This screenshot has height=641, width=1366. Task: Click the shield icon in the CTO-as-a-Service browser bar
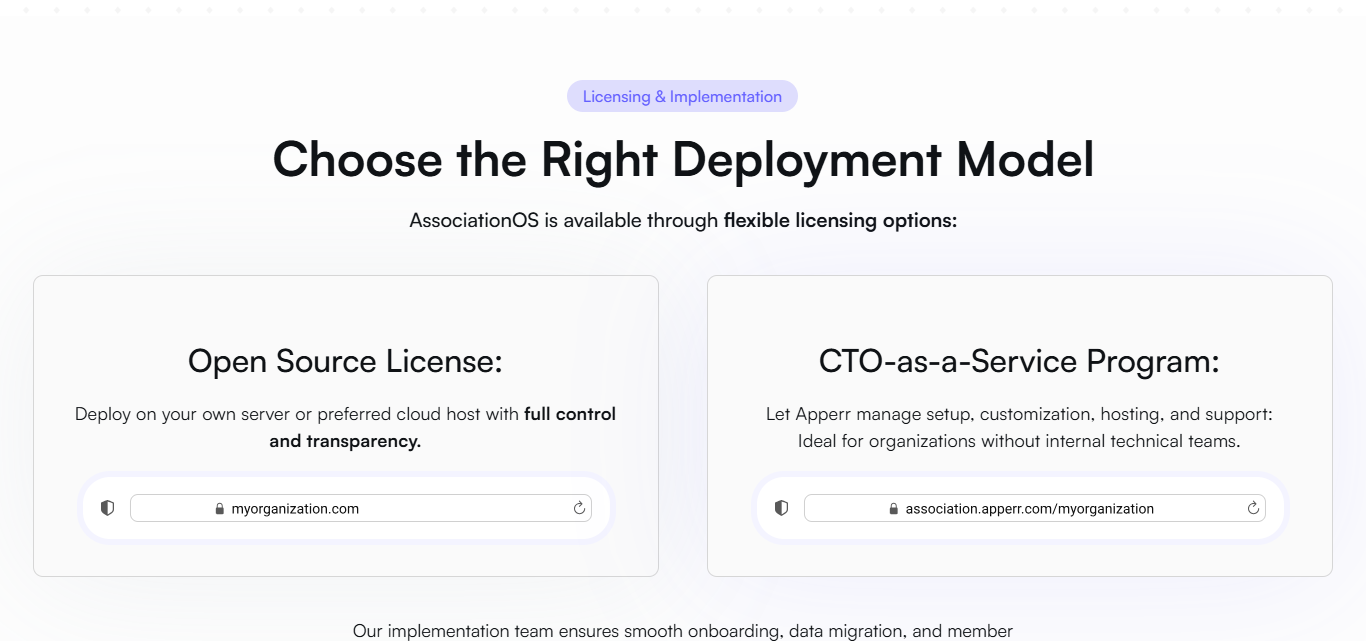pos(781,507)
